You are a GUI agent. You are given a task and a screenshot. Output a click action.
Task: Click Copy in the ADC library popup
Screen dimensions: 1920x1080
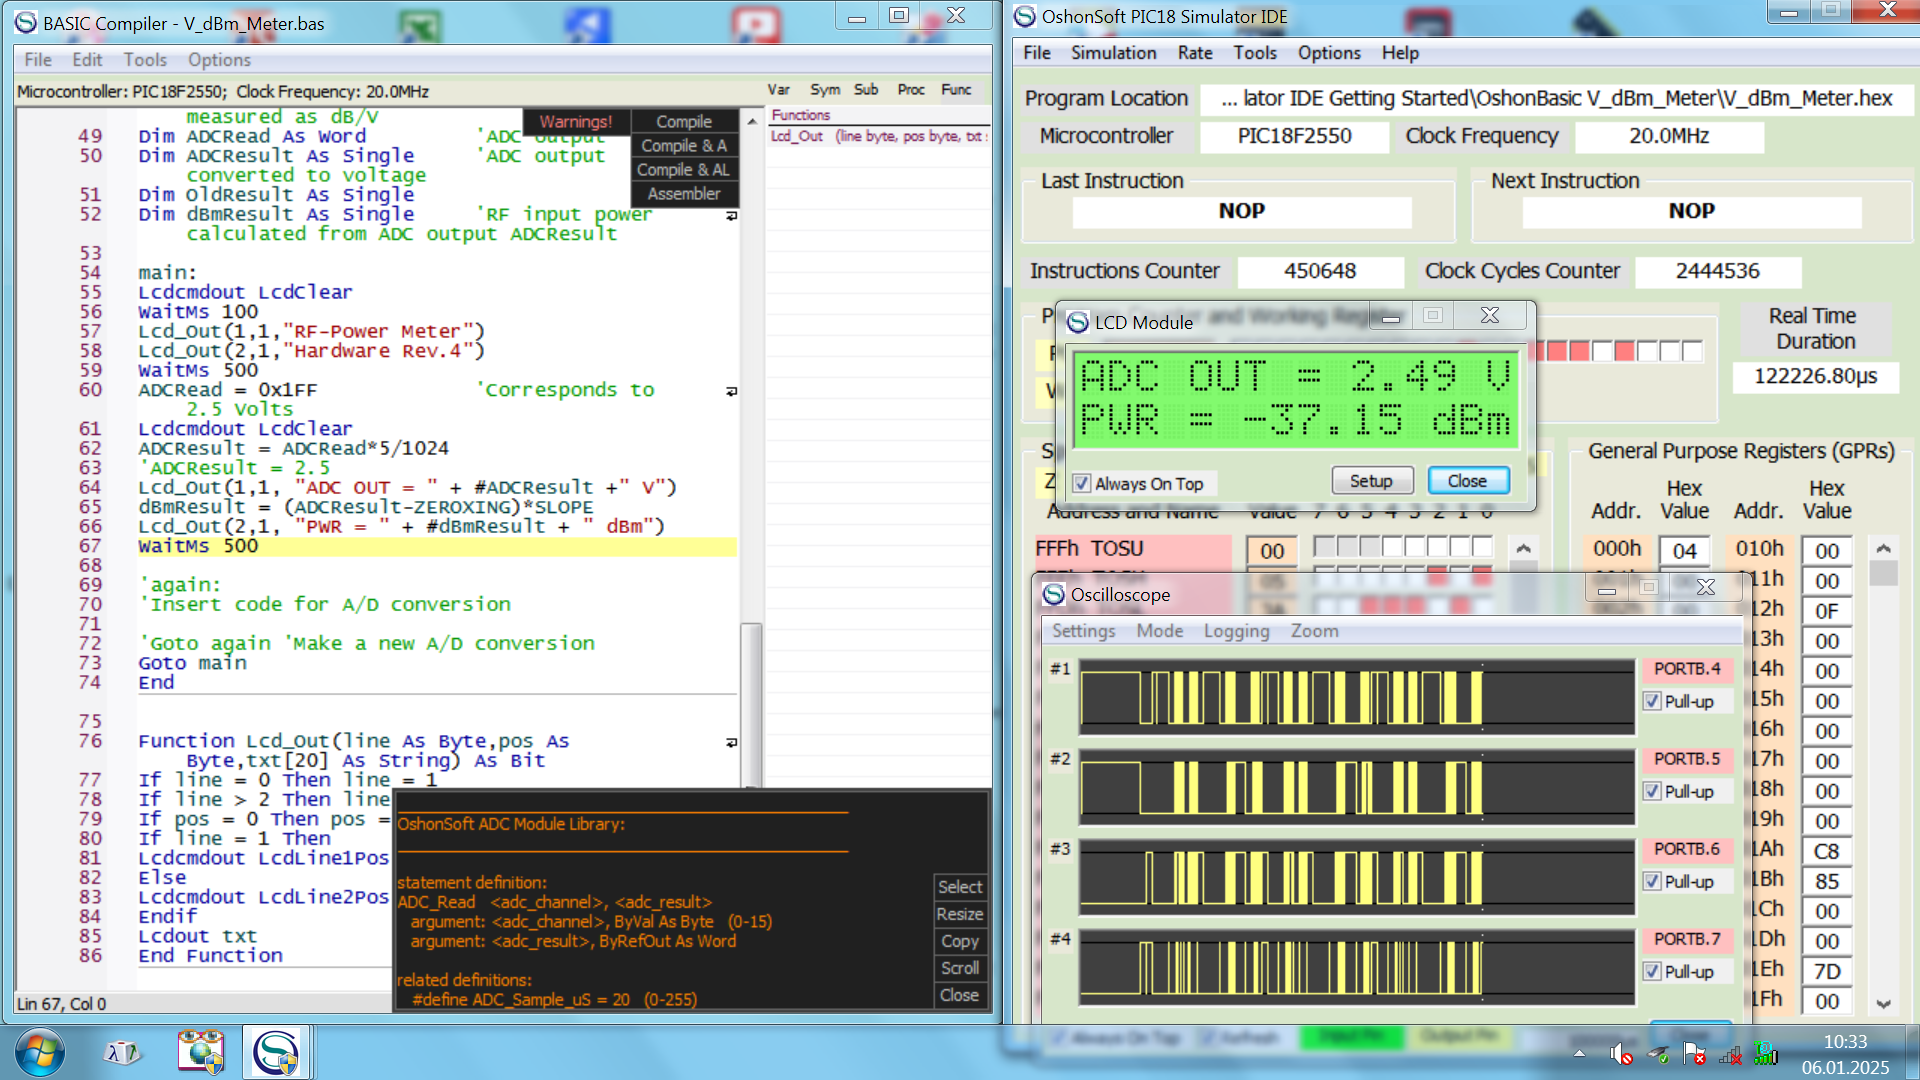(x=960, y=941)
